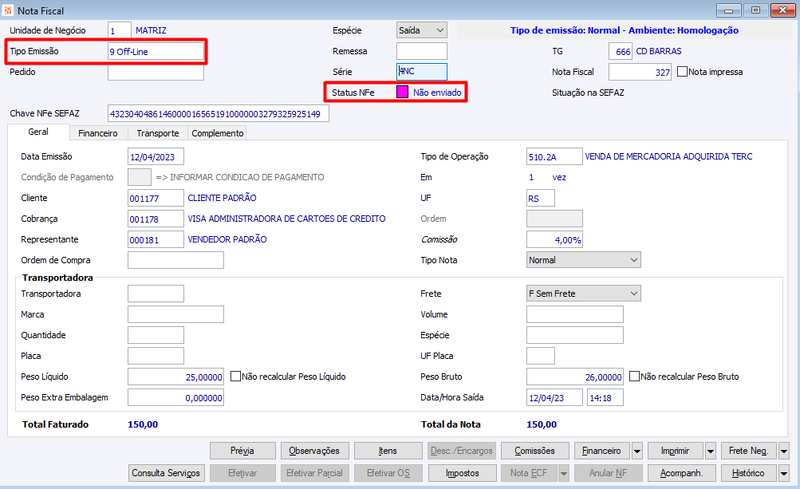Viewport: 800px width, 489px height.
Task: Focus the Placa input field
Action: coord(156,356)
